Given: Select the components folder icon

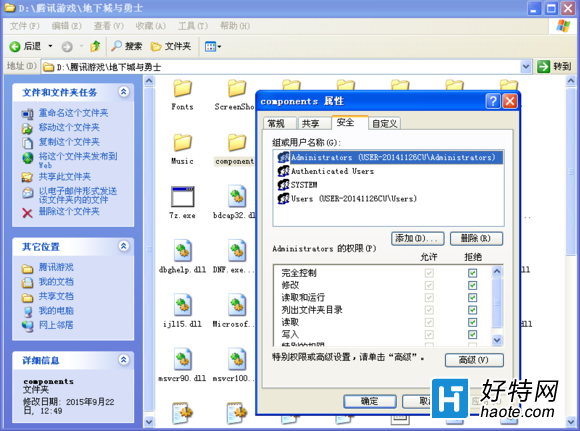Looking at the screenshot, I should 237,142.
